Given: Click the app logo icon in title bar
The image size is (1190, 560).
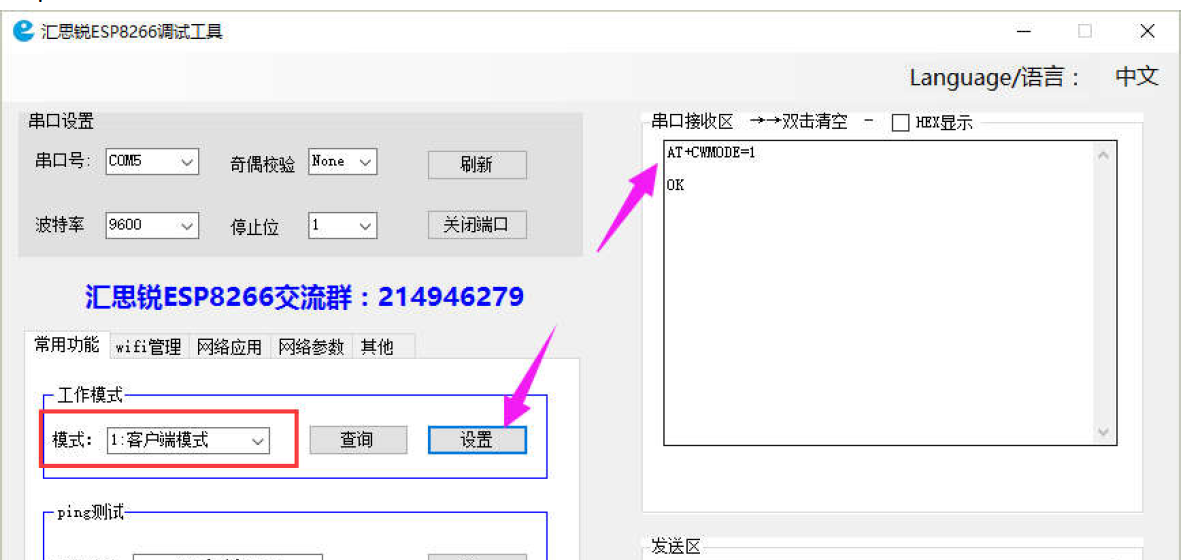Looking at the screenshot, I should pos(24,32).
